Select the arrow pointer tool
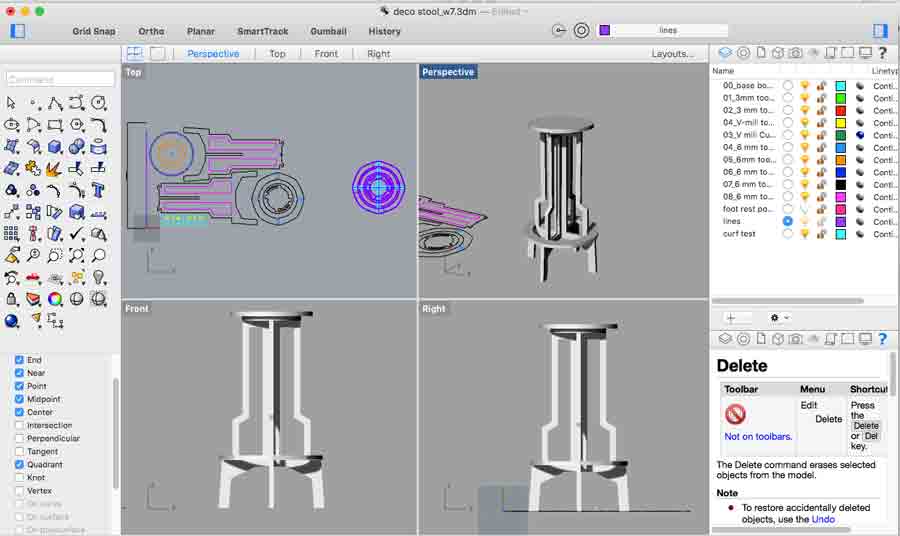The image size is (900, 536). point(11,103)
